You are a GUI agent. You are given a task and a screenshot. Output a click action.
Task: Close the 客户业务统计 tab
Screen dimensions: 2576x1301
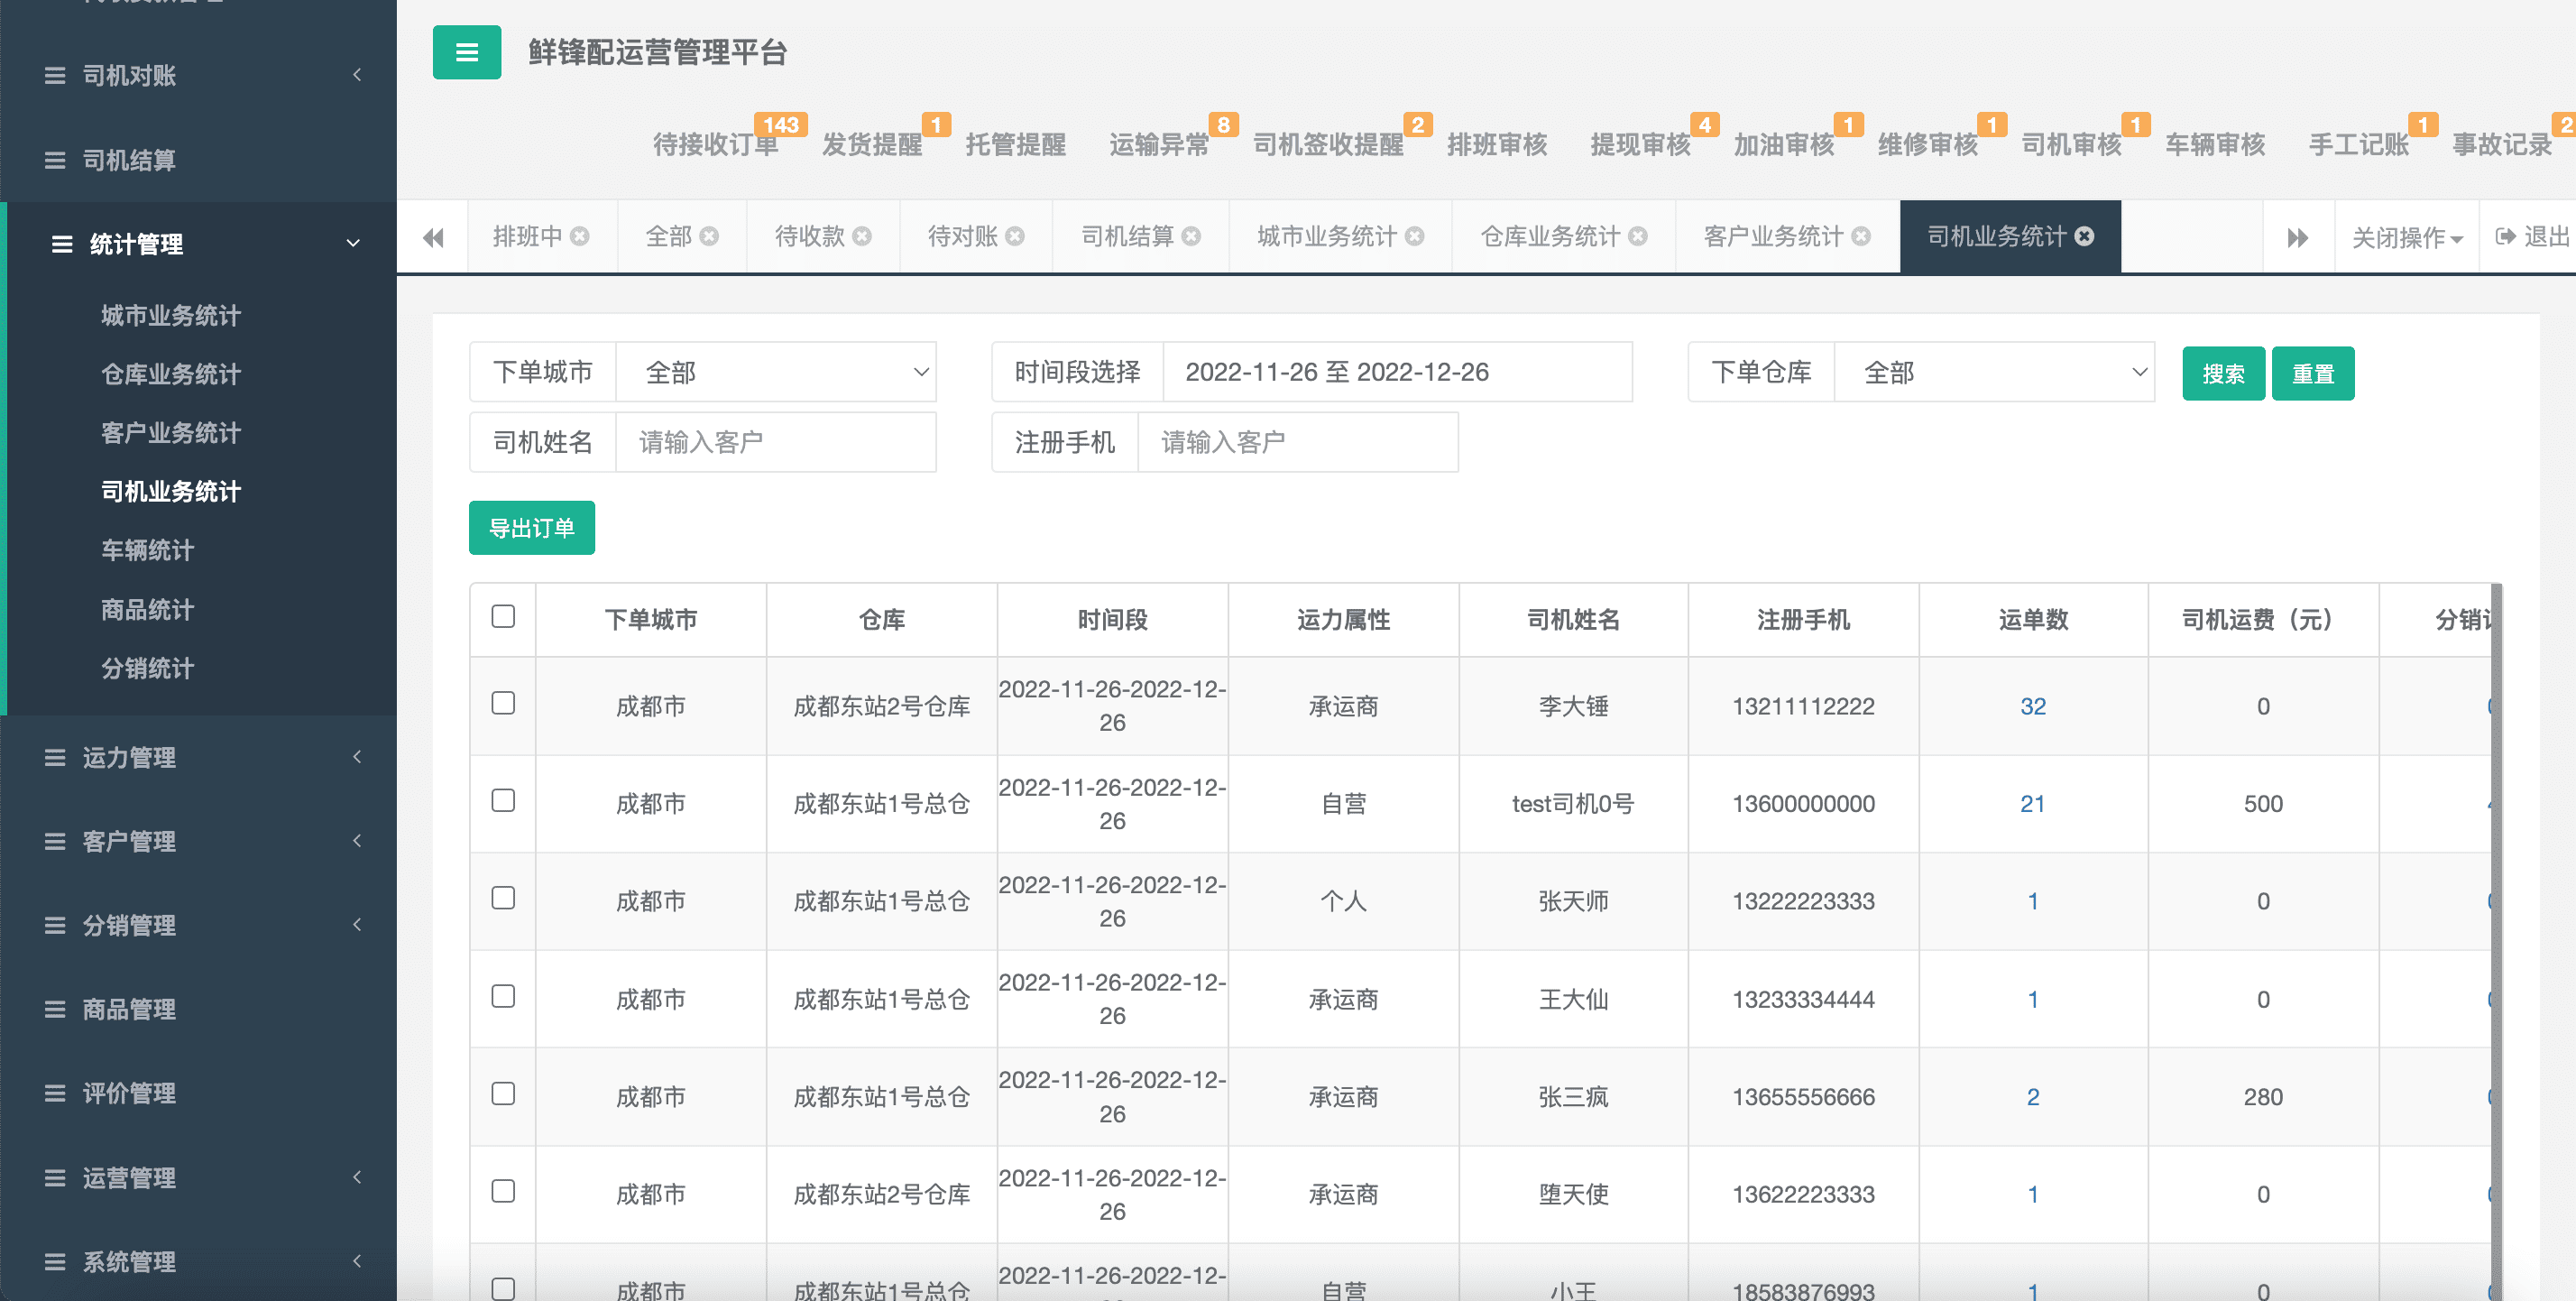click(x=1861, y=236)
